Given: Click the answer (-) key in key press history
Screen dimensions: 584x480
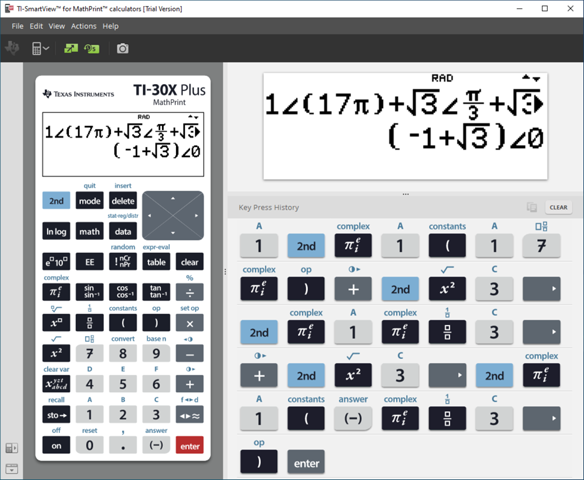Looking at the screenshot, I should coord(353,419).
